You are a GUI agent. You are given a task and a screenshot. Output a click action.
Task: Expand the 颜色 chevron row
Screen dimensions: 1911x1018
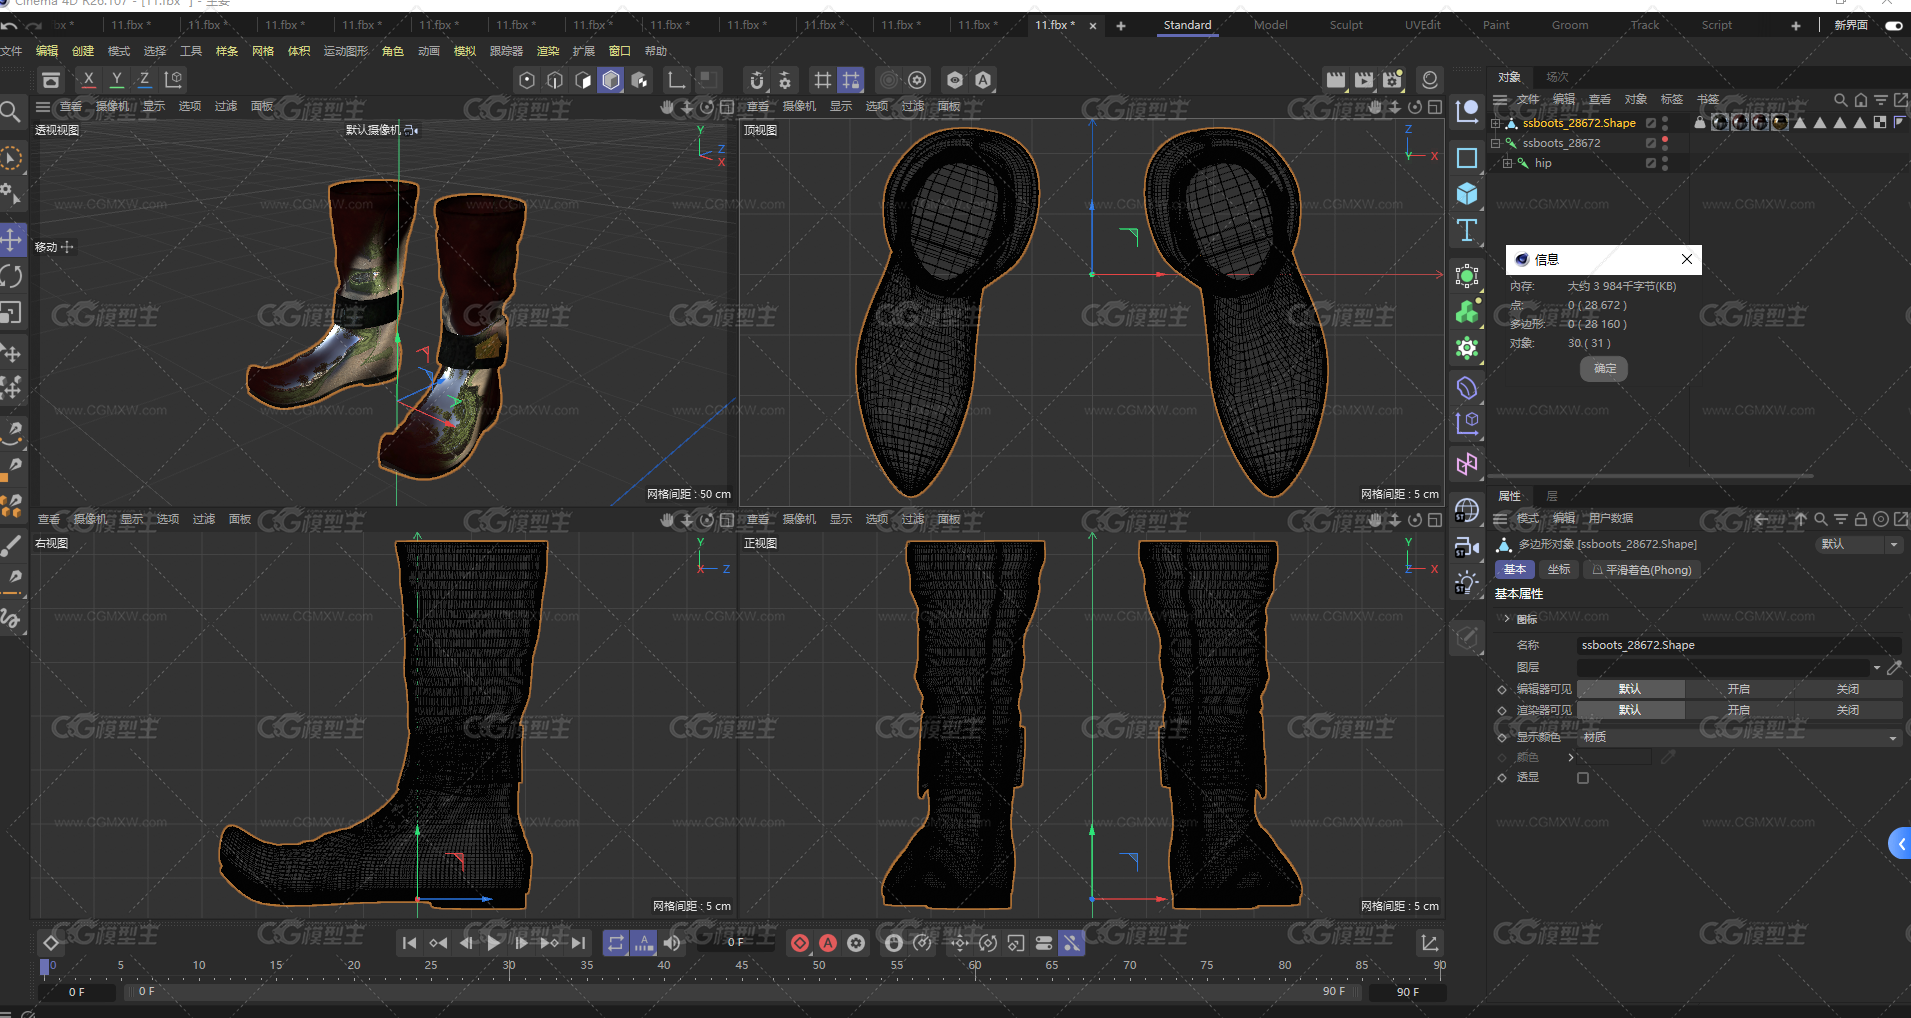[1571, 758]
